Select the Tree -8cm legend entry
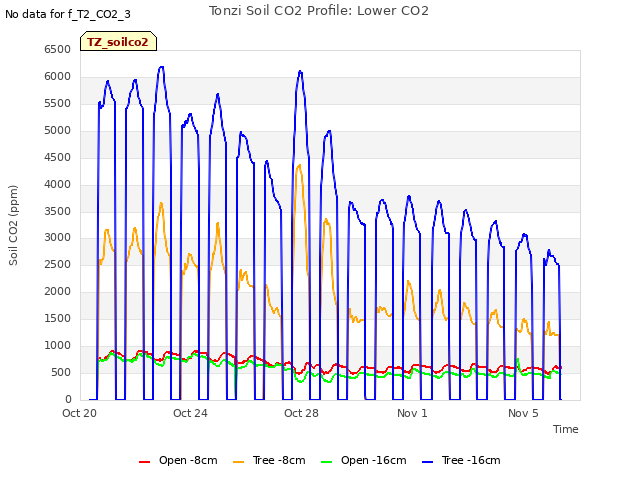 click(x=269, y=460)
